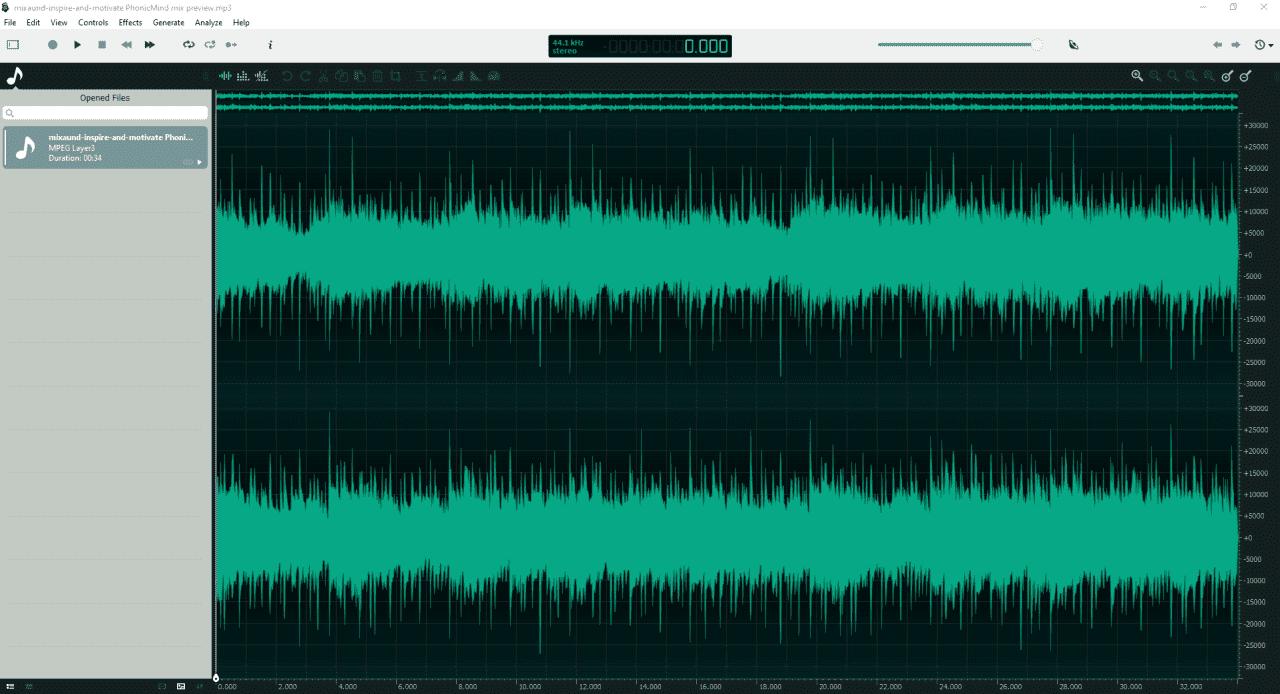Image resolution: width=1280 pixels, height=694 pixels.
Task: Click the file information 'i' icon
Action: 269,45
